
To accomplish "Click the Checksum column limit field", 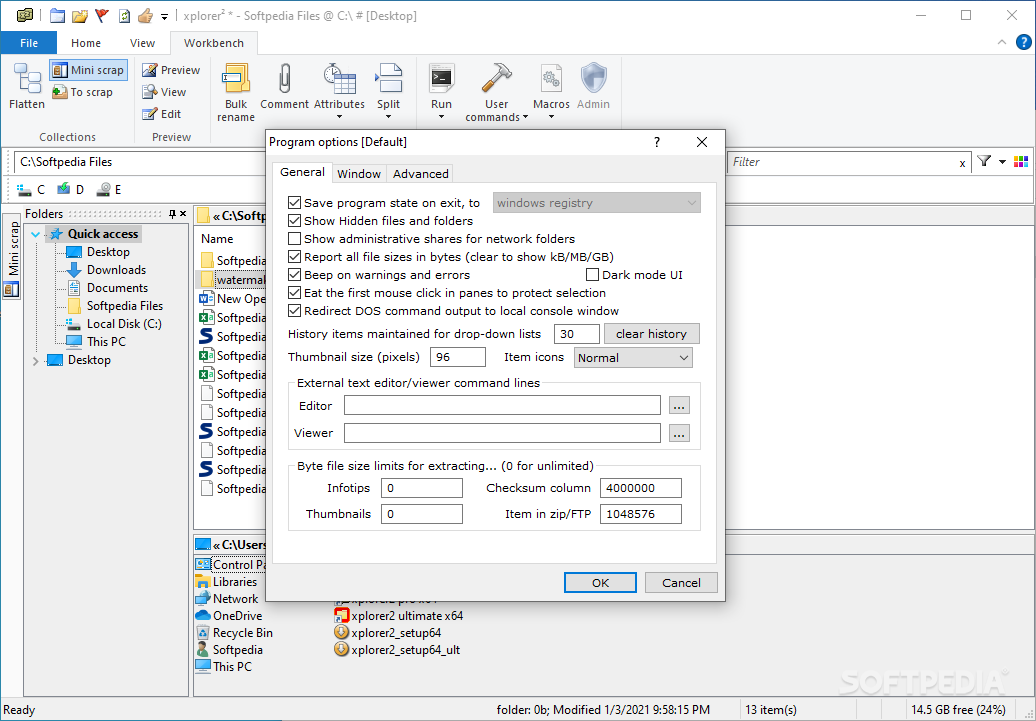I will 641,488.
